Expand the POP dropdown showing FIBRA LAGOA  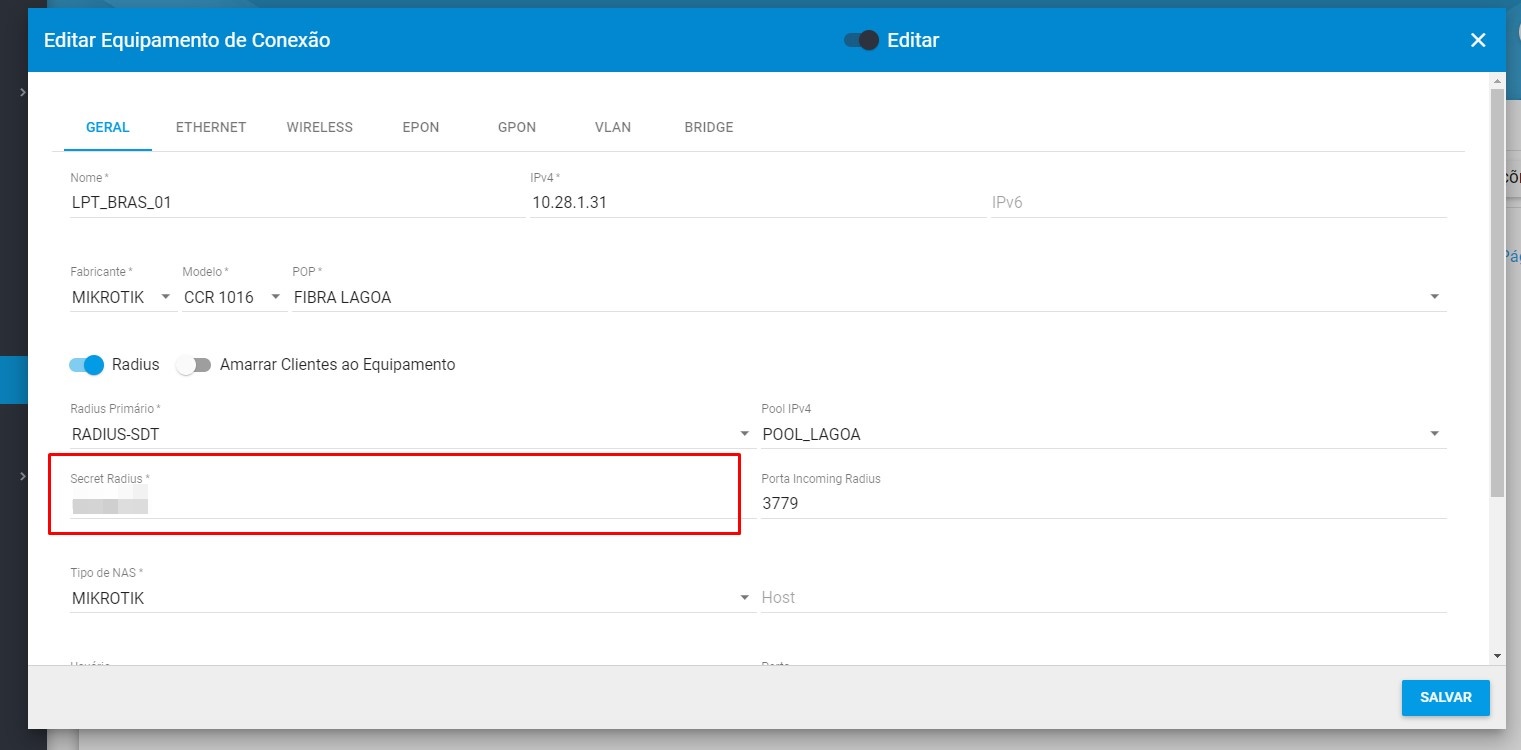point(869,297)
